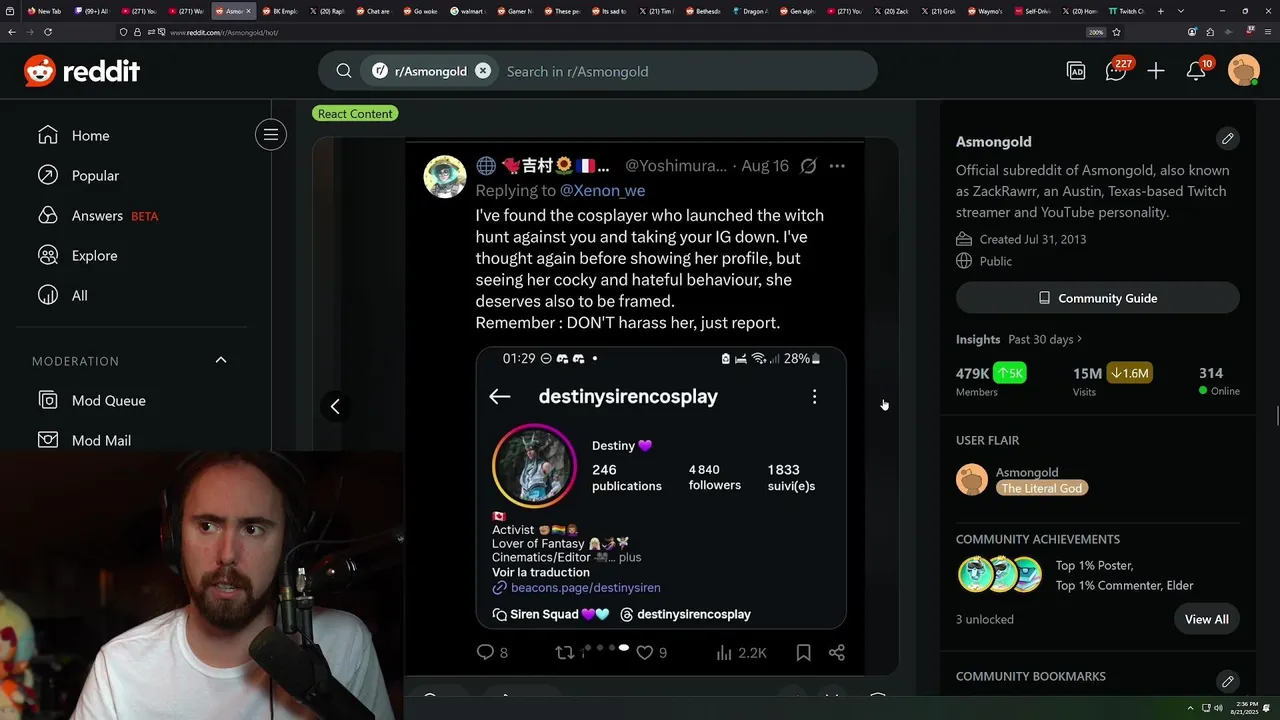Edit Community Bookmarks with pencil icon
This screenshot has width=1280, height=720.
[1228, 681]
